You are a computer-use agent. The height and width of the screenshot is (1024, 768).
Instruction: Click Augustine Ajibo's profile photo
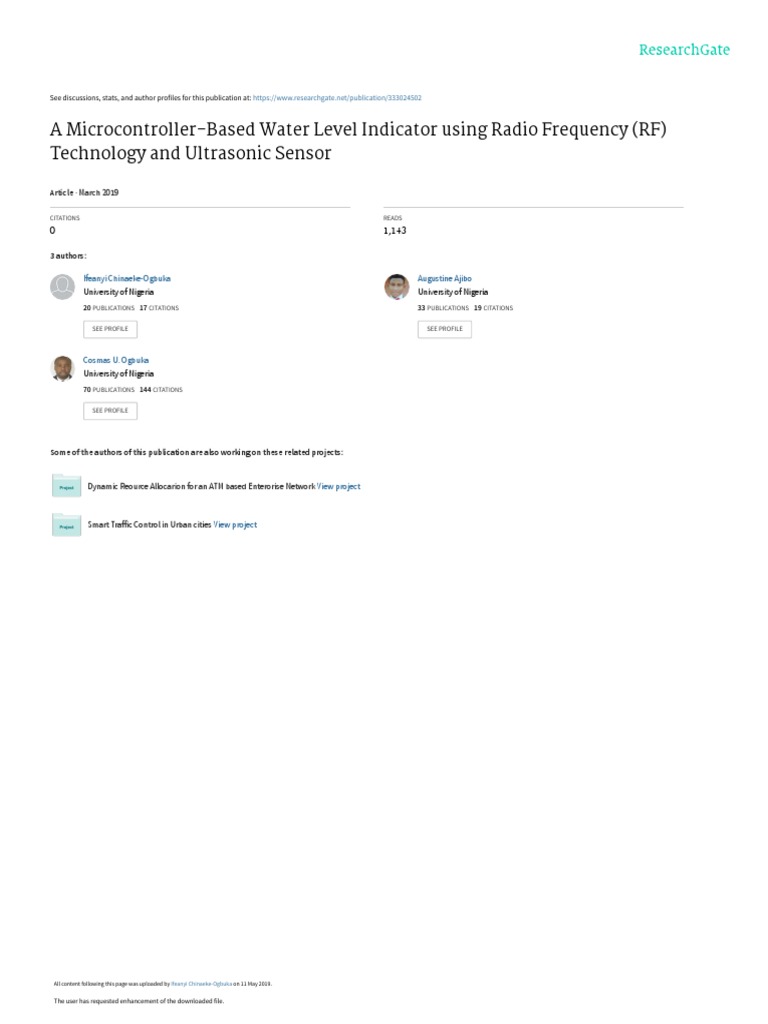coord(397,287)
